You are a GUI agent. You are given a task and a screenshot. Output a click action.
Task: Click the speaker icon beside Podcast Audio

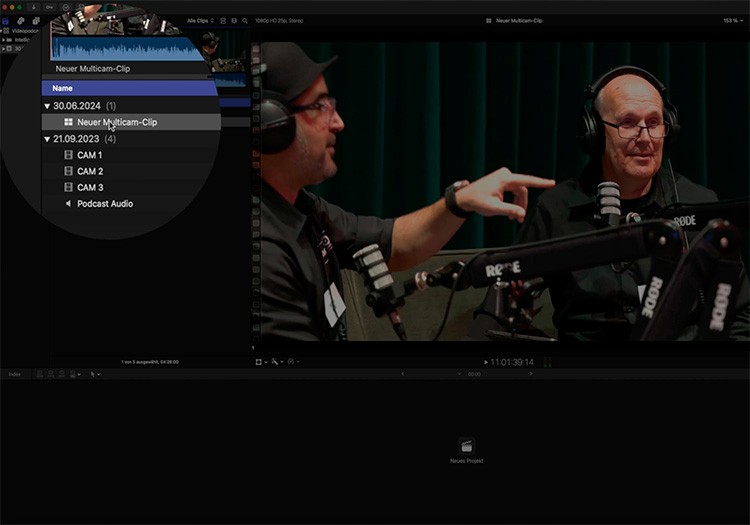coord(68,204)
